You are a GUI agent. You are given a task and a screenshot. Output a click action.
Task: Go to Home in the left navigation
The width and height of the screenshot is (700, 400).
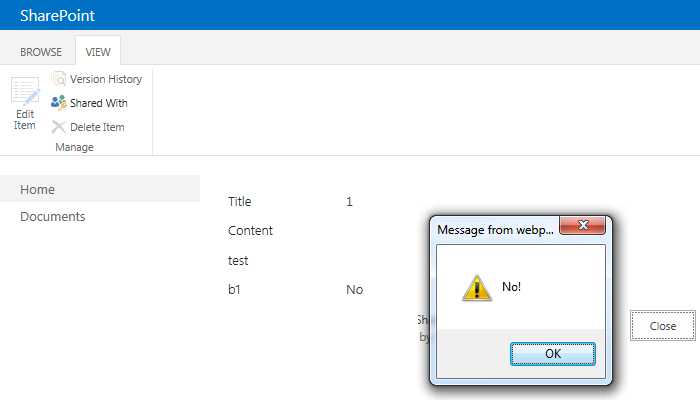click(38, 190)
